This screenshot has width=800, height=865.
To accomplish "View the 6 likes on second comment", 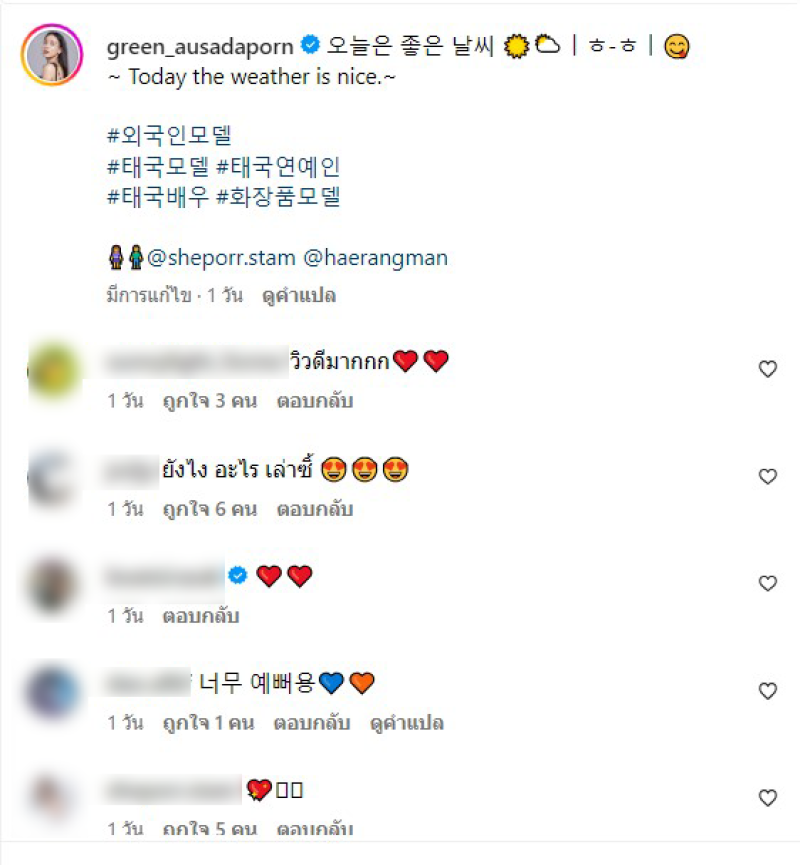I will click(x=210, y=509).
